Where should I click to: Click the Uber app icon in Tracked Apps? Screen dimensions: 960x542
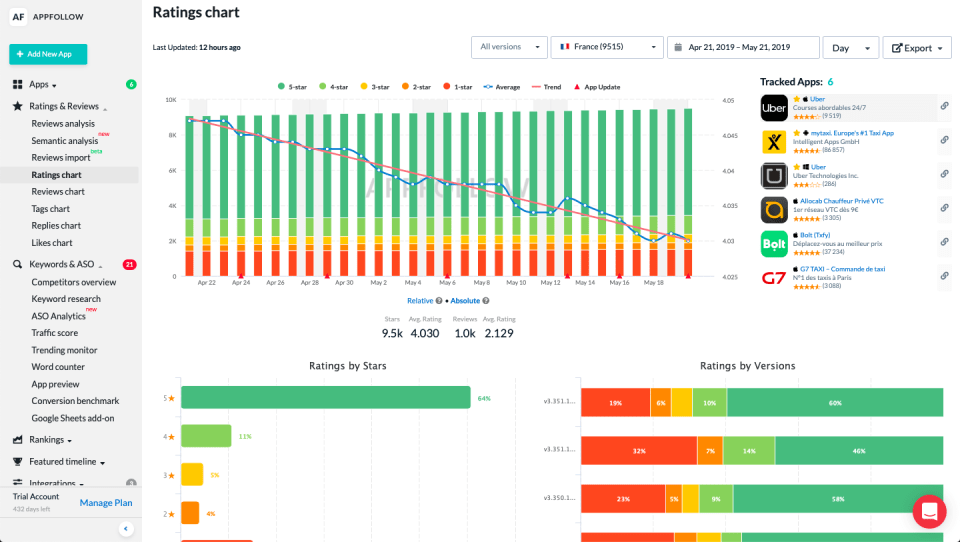pyautogui.click(x=775, y=108)
